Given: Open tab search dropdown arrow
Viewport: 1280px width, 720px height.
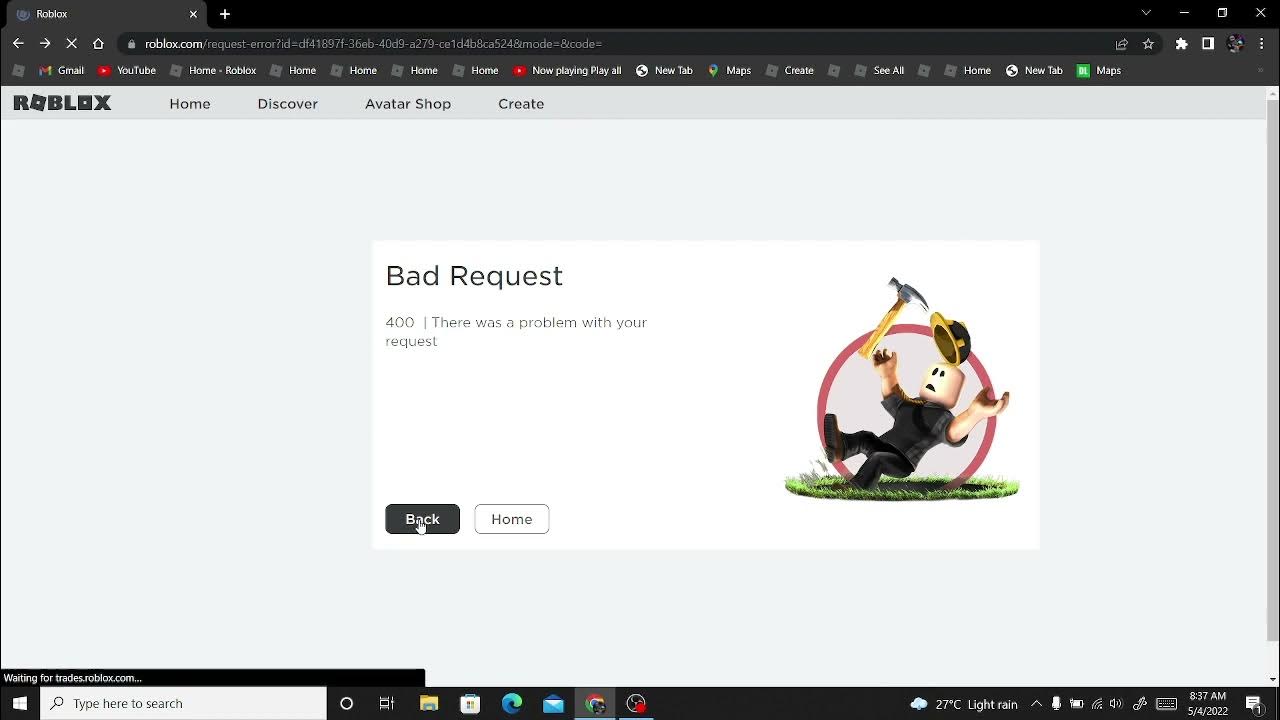Looking at the screenshot, I should pos(1146,13).
